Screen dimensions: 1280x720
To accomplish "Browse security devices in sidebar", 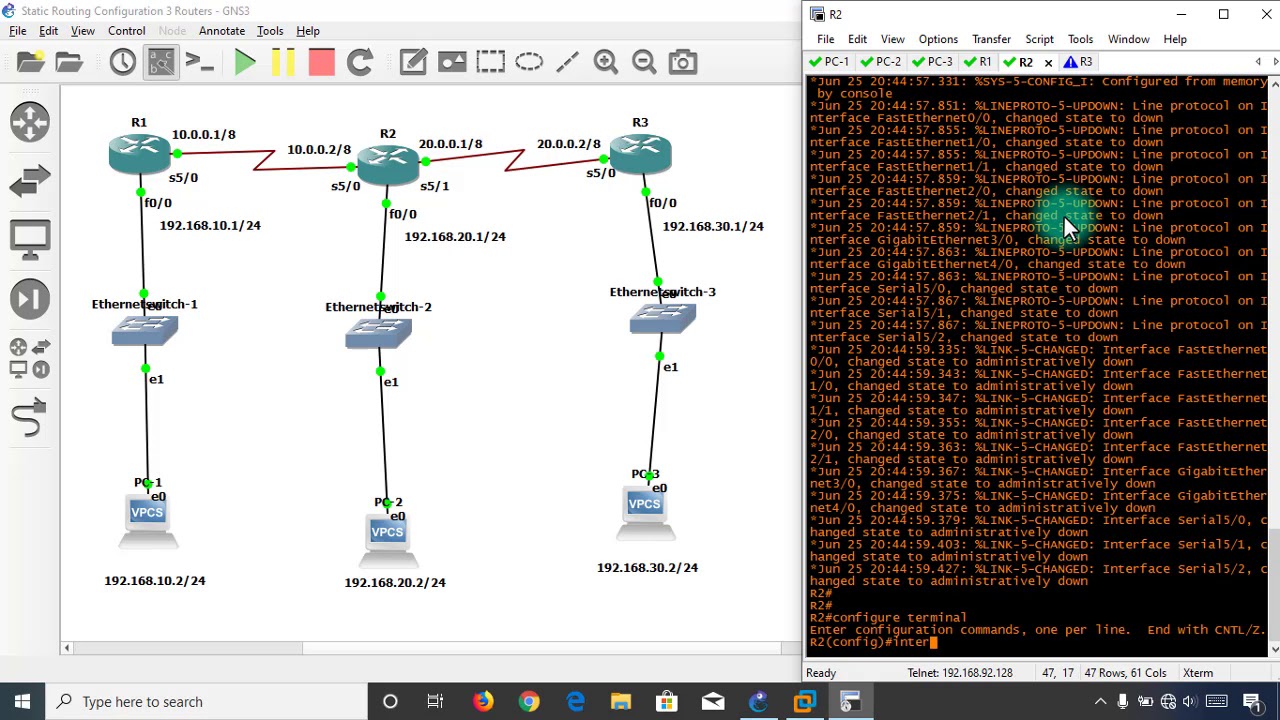I will 30,299.
